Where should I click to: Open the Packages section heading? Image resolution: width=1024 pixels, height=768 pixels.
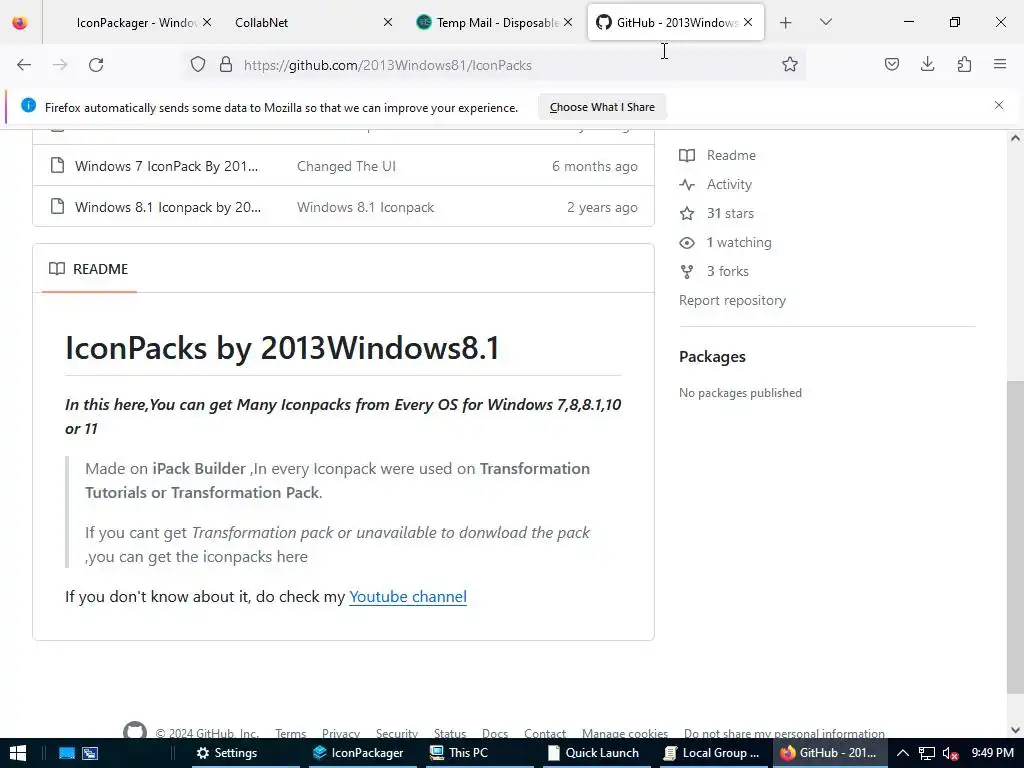pos(712,357)
